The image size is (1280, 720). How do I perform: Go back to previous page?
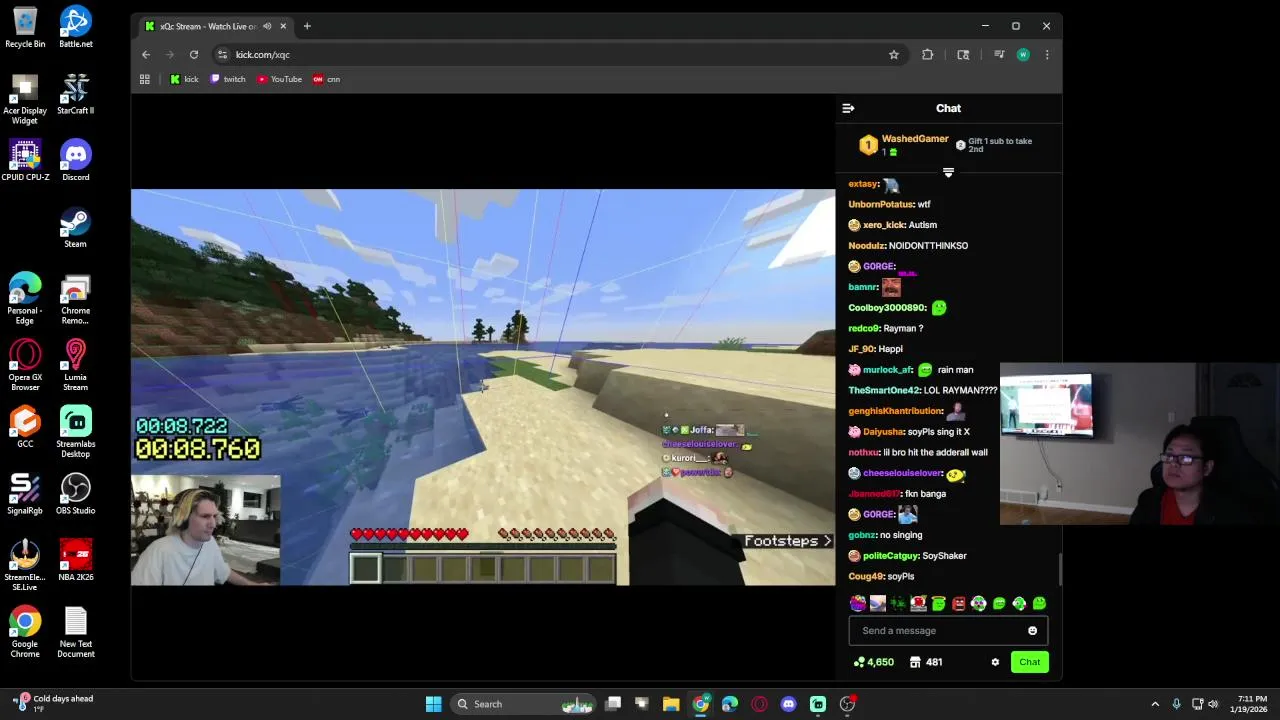pyautogui.click(x=146, y=55)
